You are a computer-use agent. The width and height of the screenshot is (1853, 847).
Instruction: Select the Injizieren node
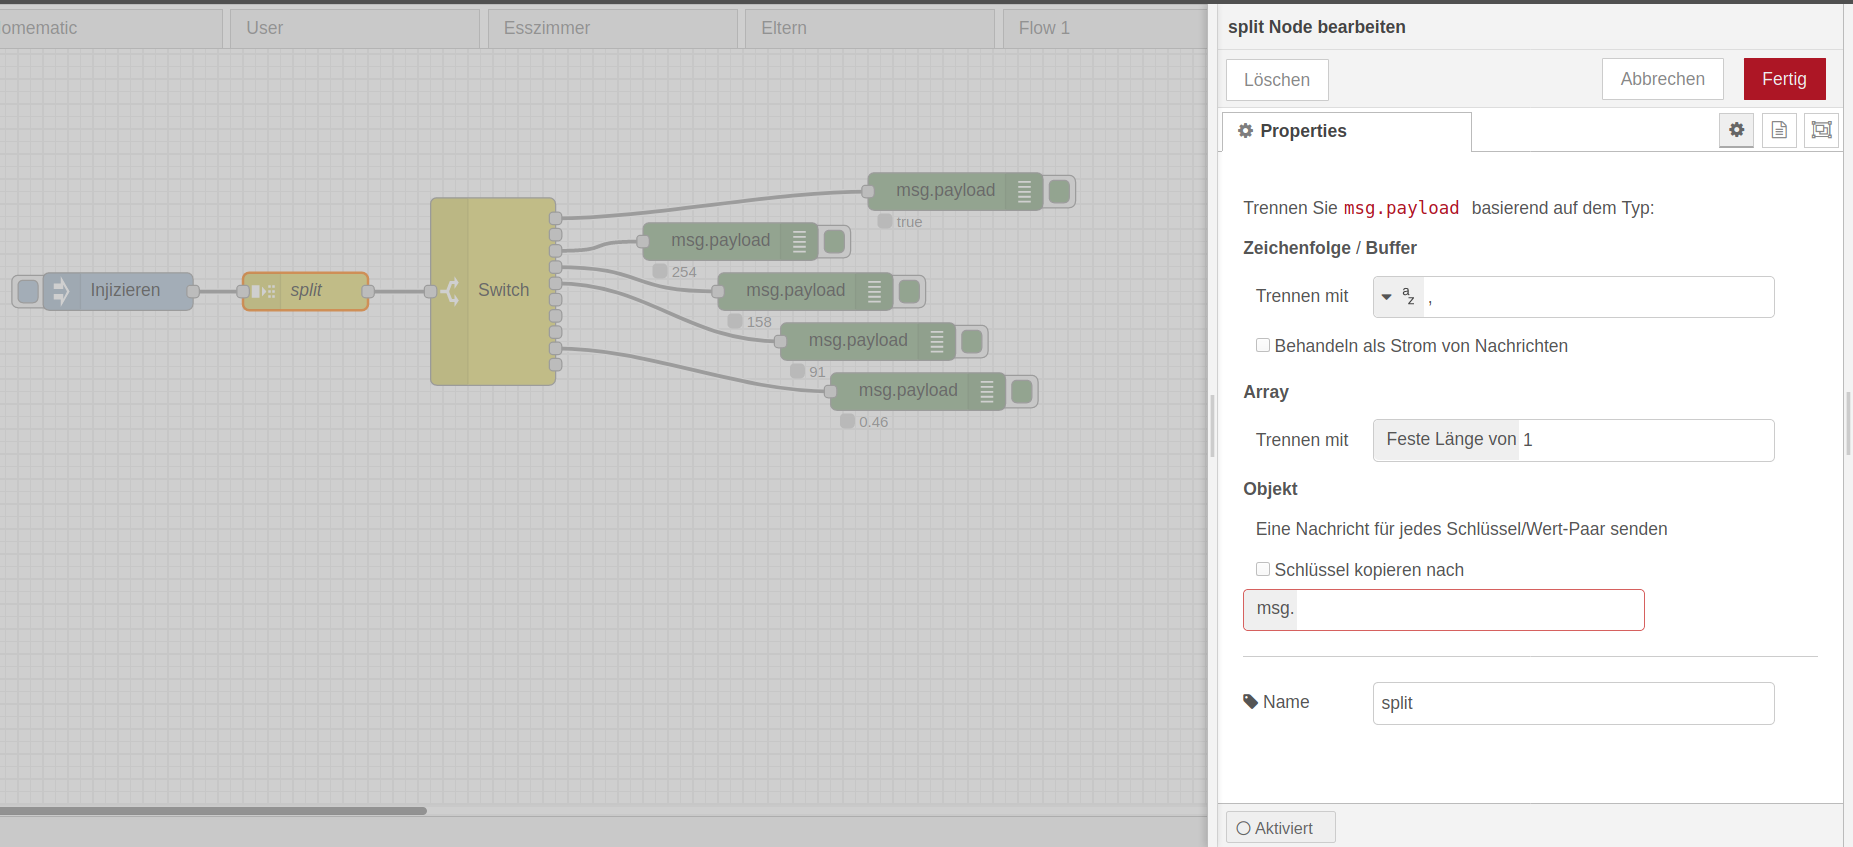(x=118, y=291)
